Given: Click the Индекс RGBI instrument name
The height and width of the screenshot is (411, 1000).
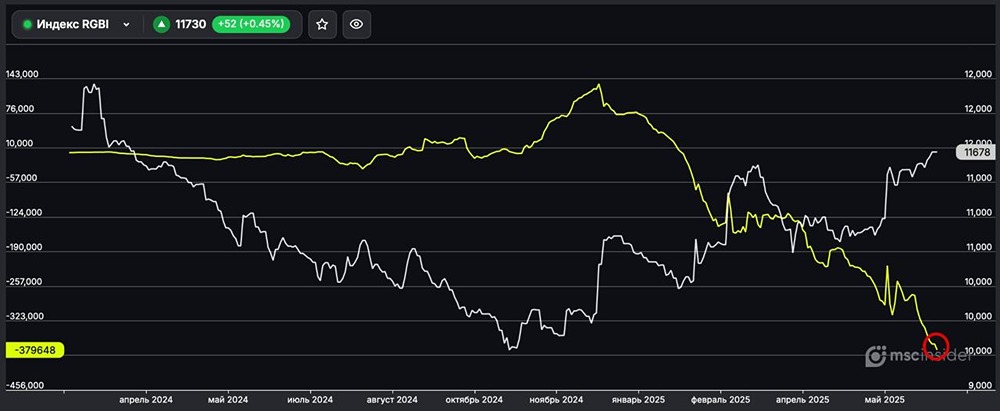Looking at the screenshot, I should (x=73, y=25).
